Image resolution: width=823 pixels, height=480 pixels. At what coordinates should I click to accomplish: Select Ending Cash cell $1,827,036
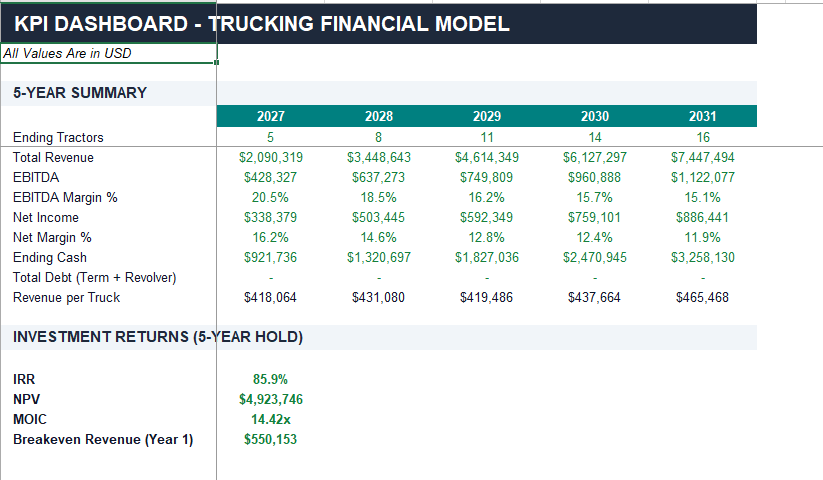pyautogui.click(x=487, y=258)
